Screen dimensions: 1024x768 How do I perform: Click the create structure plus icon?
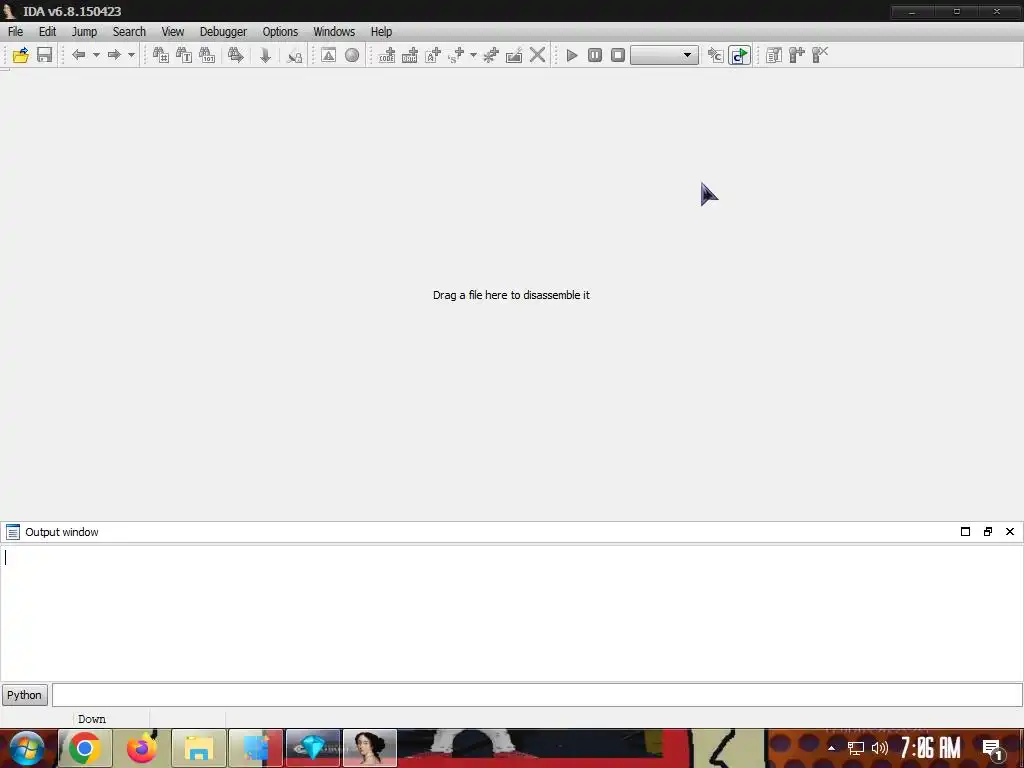tap(456, 56)
